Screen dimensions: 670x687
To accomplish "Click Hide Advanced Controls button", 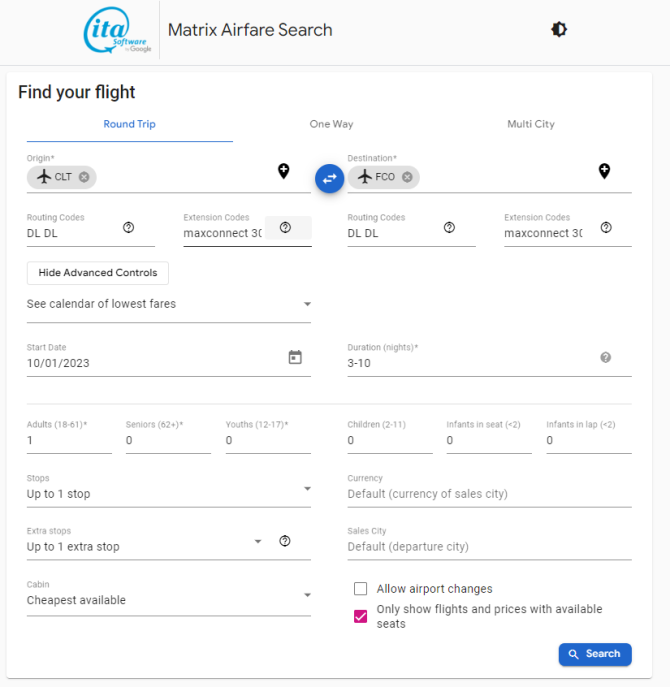I will 98,273.
